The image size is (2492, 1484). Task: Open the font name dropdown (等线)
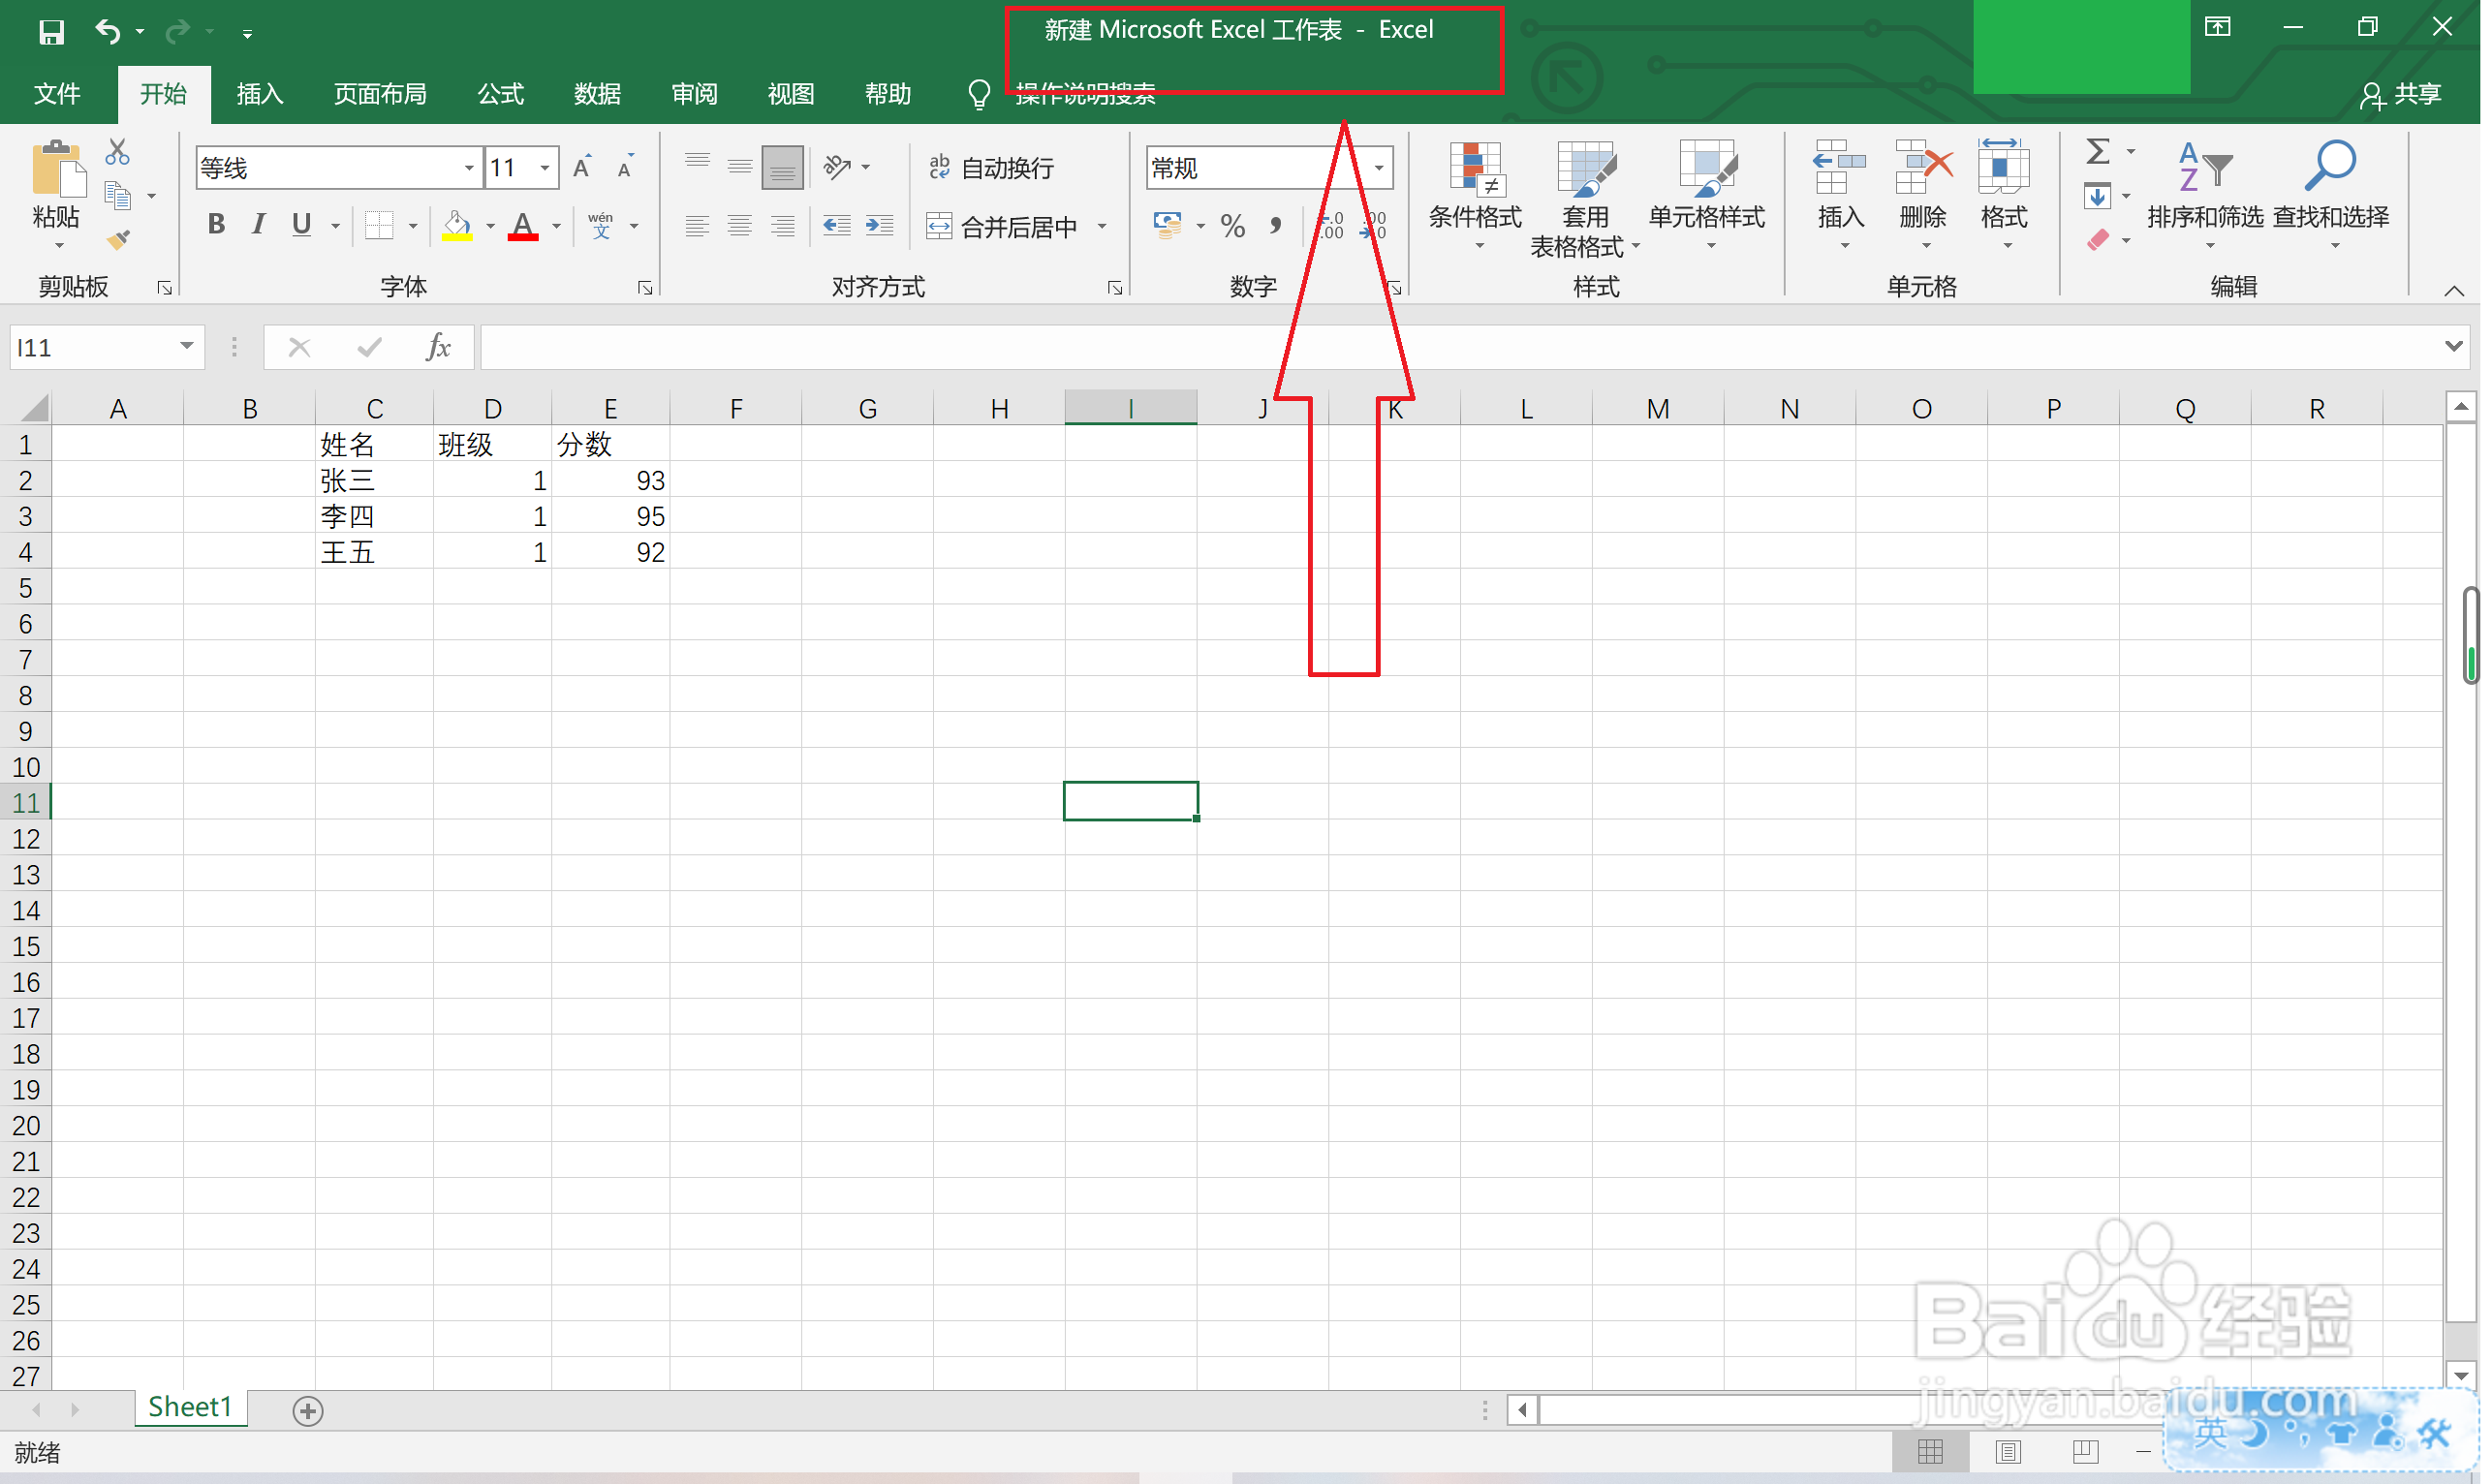tap(471, 168)
